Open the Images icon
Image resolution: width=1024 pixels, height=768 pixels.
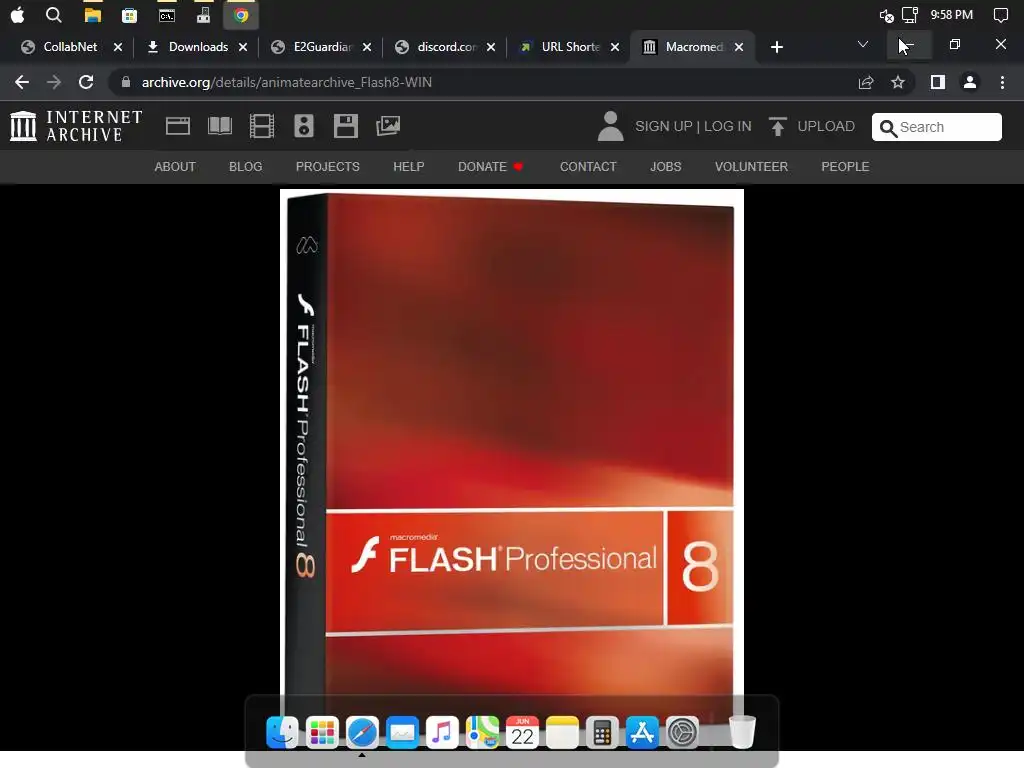[388, 126]
